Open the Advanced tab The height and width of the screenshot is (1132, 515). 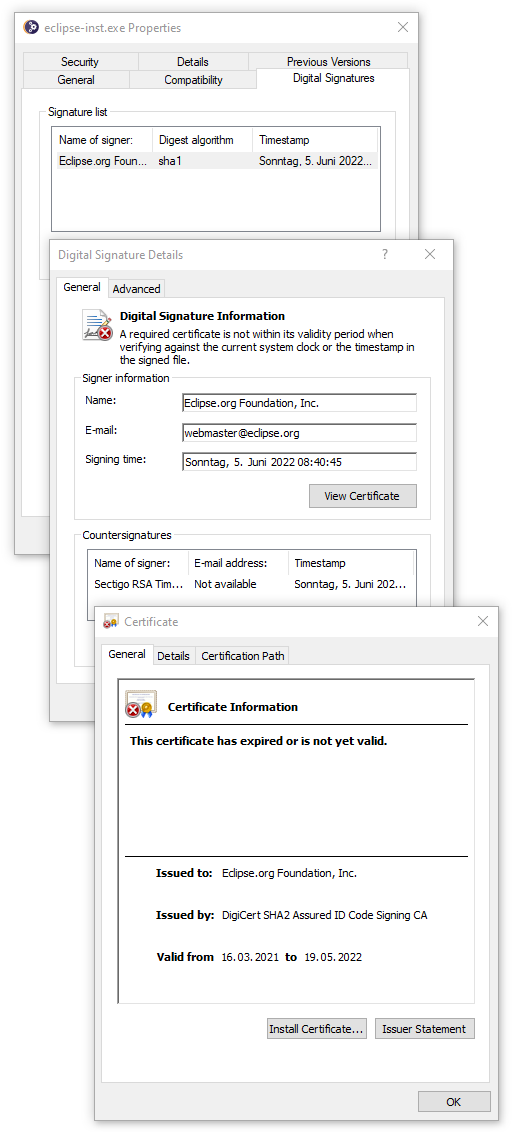click(136, 289)
